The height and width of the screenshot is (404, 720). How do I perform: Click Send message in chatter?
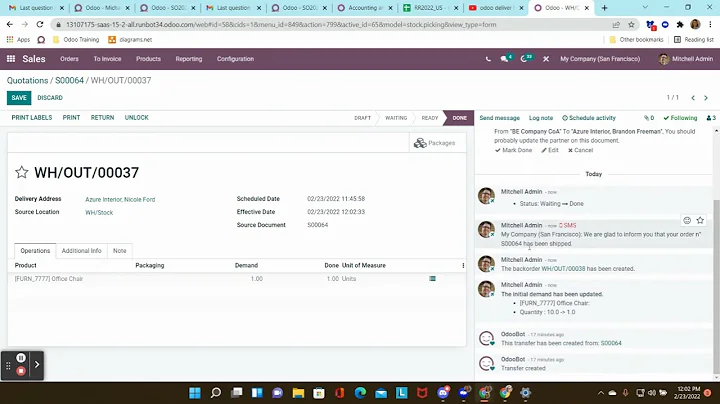click(500, 118)
